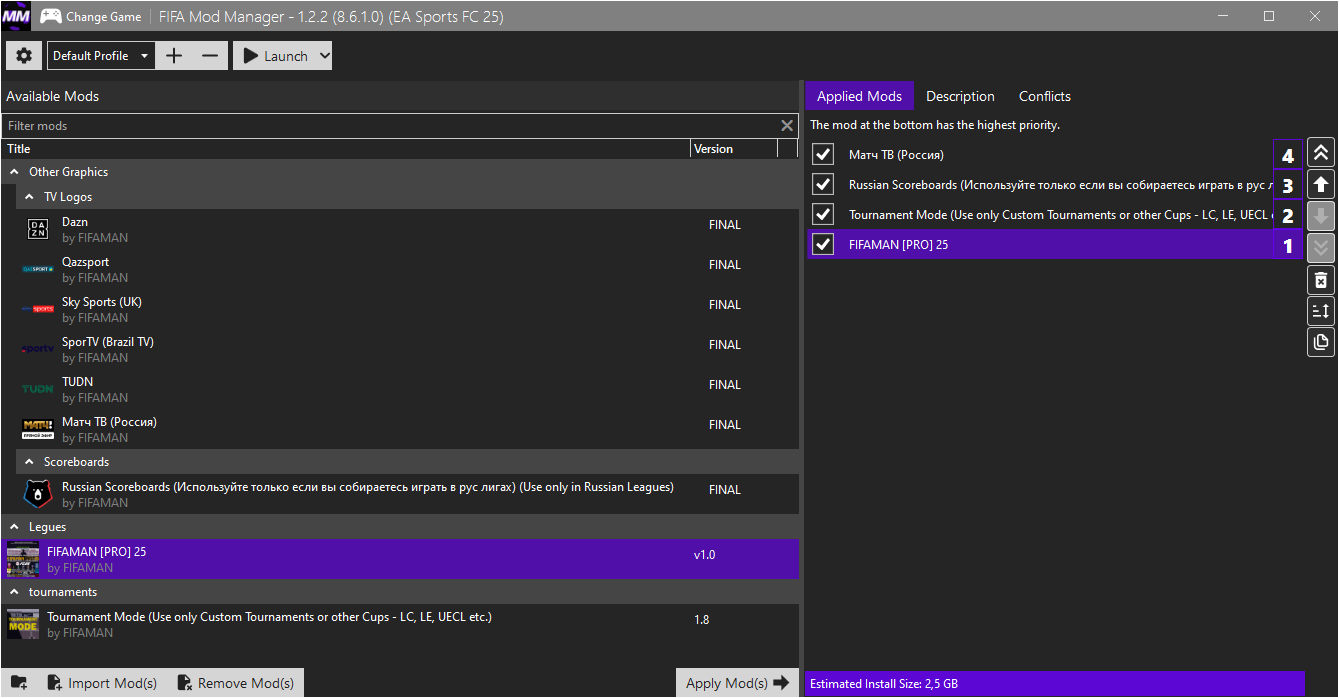This screenshot has width=1339, height=698.
Task: Click the copy mod list icon
Action: tap(1321, 343)
